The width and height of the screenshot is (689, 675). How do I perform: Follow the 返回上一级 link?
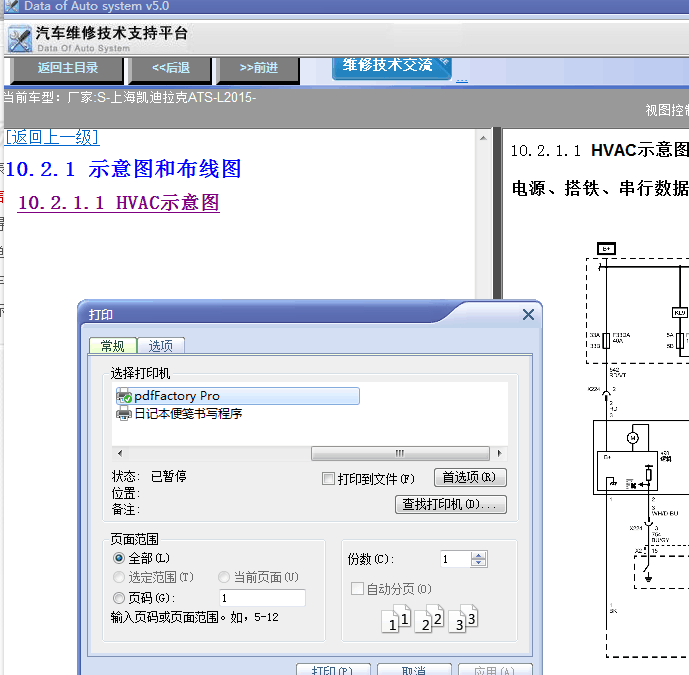click(x=52, y=137)
